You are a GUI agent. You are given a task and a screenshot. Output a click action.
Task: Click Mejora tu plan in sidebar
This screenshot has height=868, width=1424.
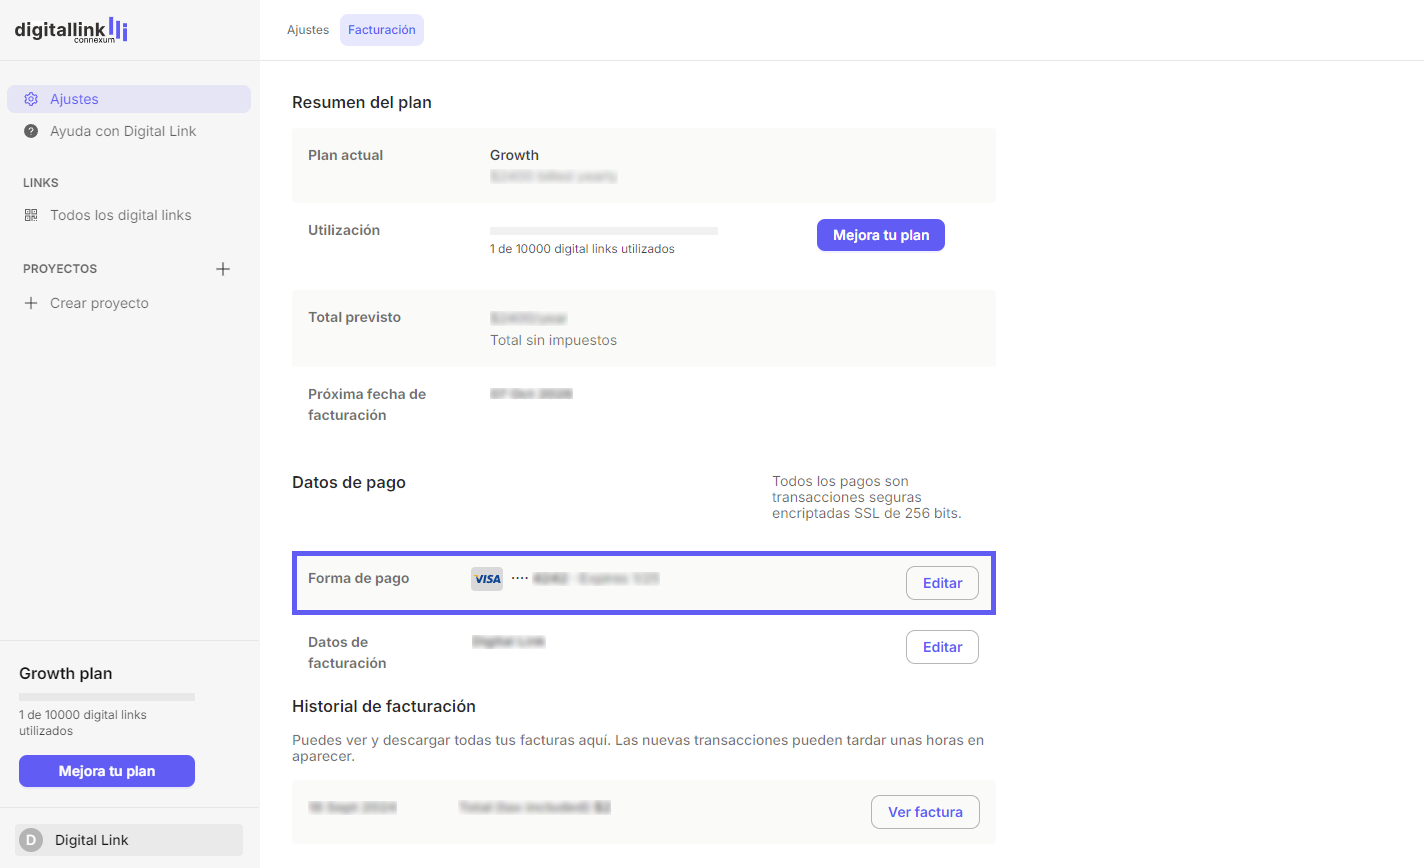tap(107, 771)
